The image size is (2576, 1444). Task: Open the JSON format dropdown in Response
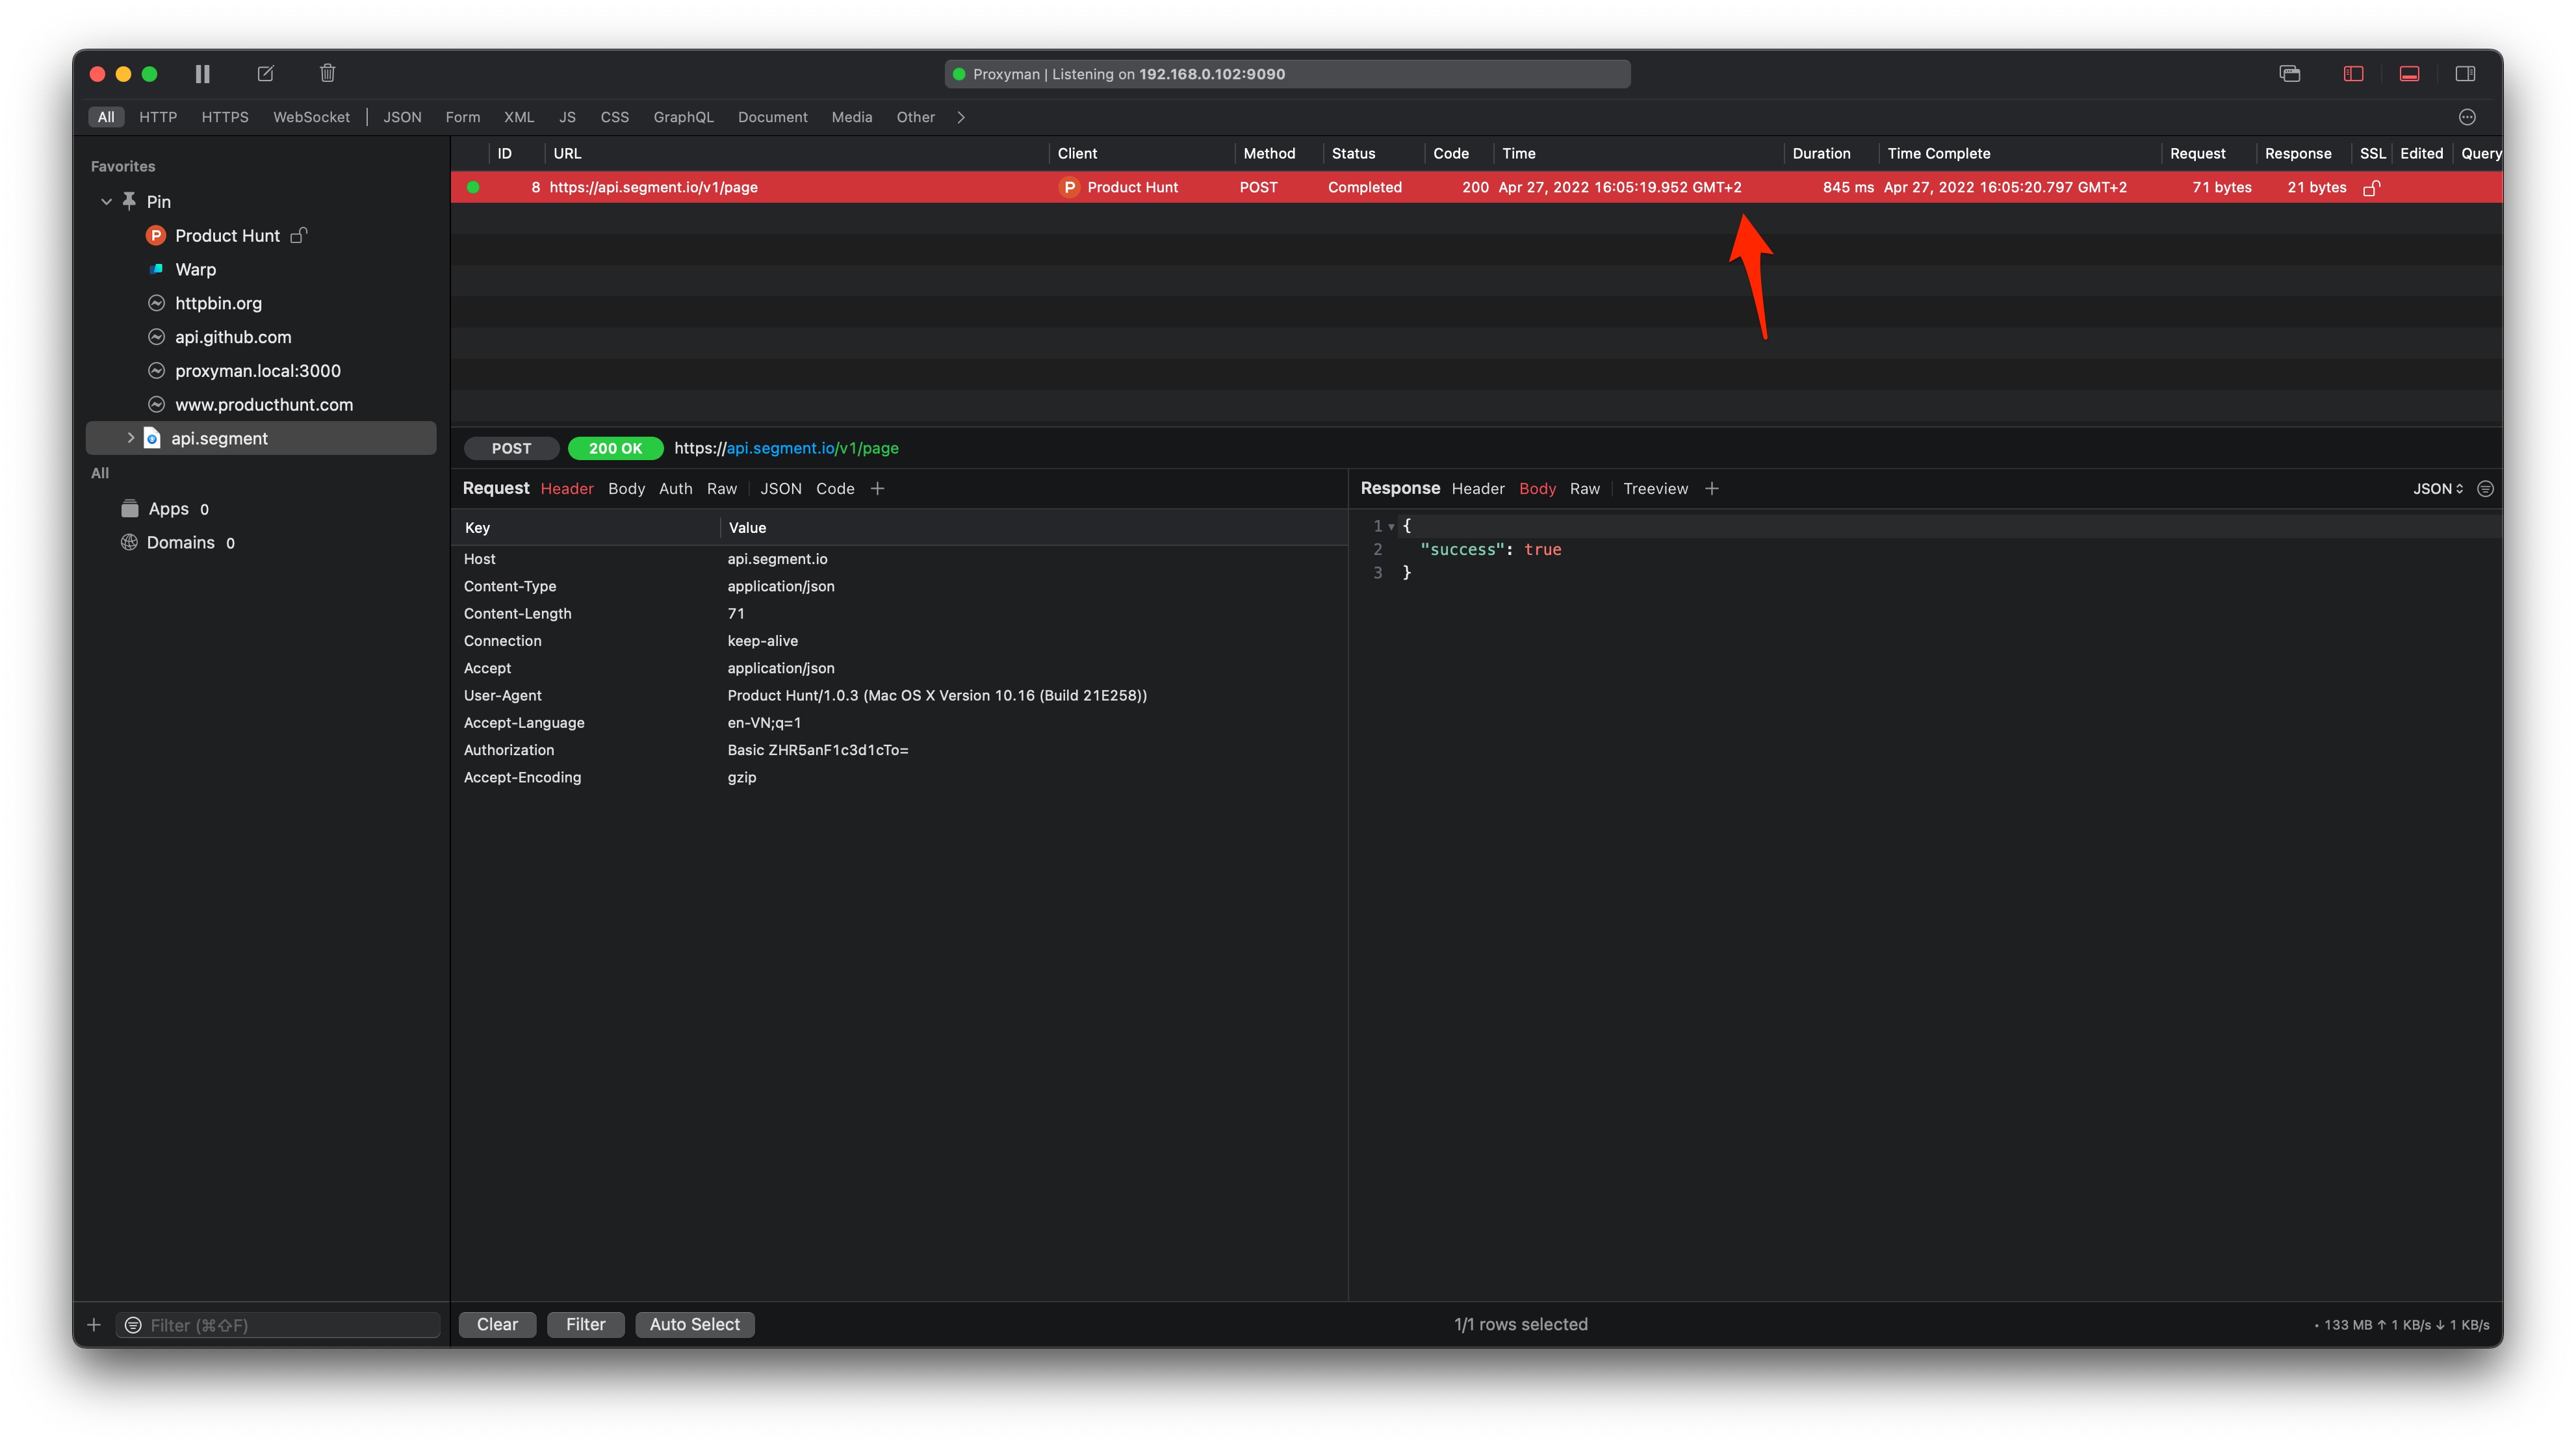[x=2437, y=489]
